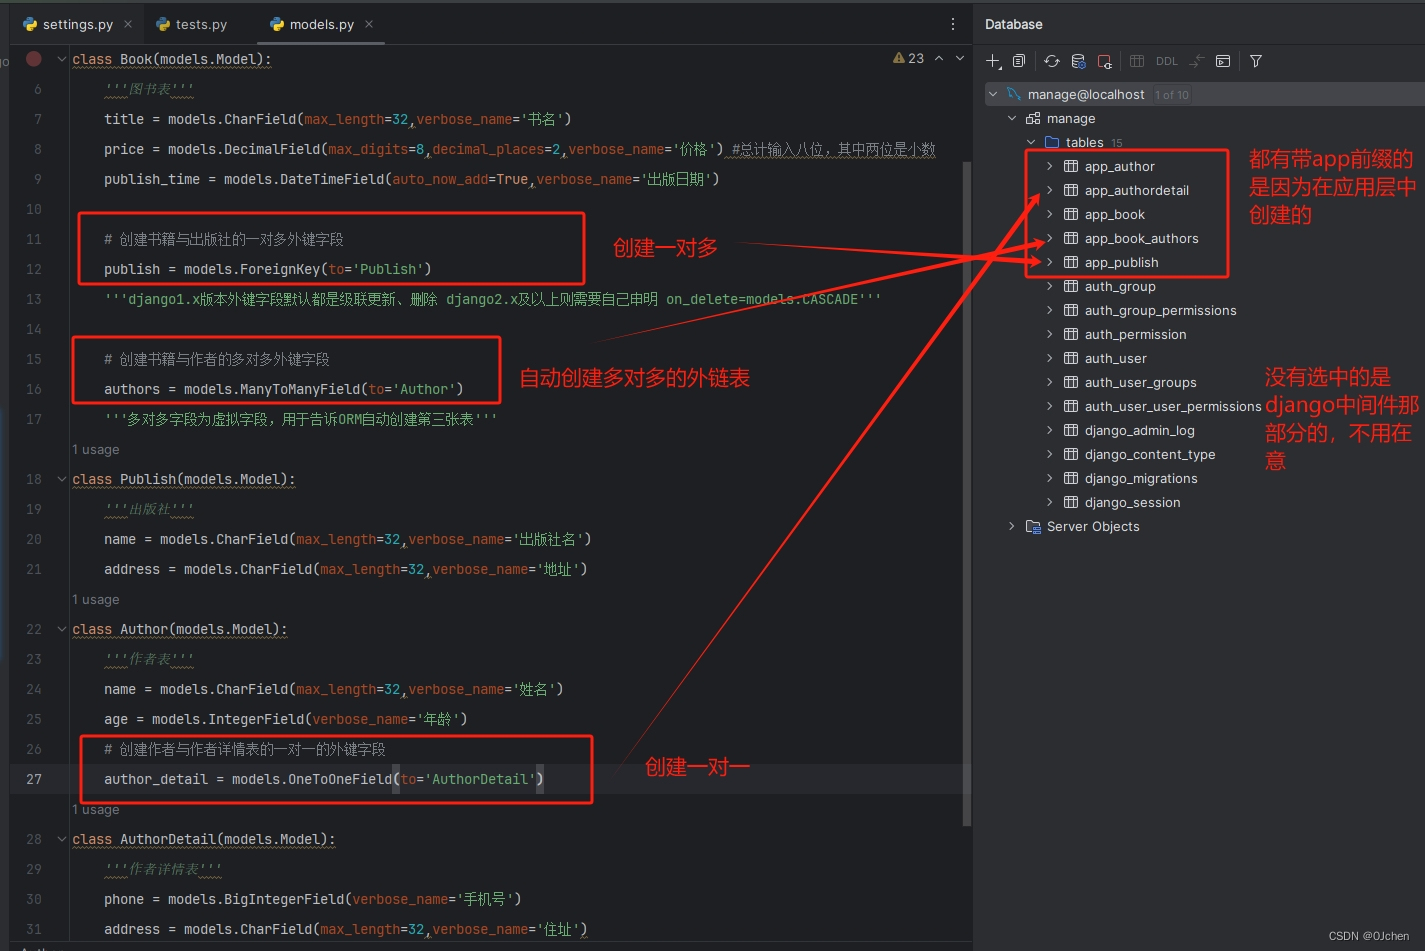Click the New (+) button in Database toolbar
Viewport: 1425px width, 951px height.
point(994,61)
